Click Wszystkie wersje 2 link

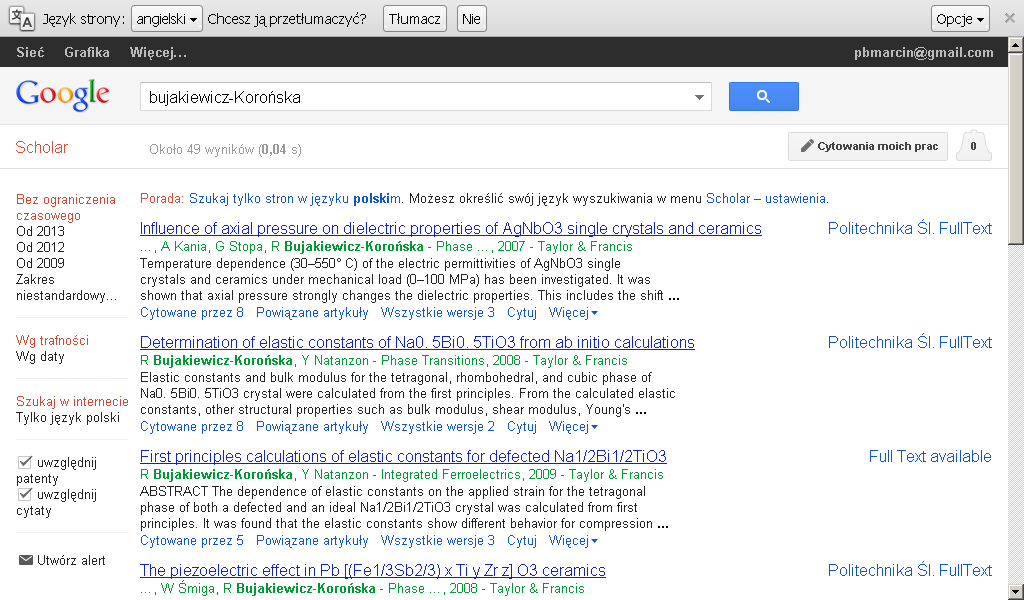click(438, 426)
